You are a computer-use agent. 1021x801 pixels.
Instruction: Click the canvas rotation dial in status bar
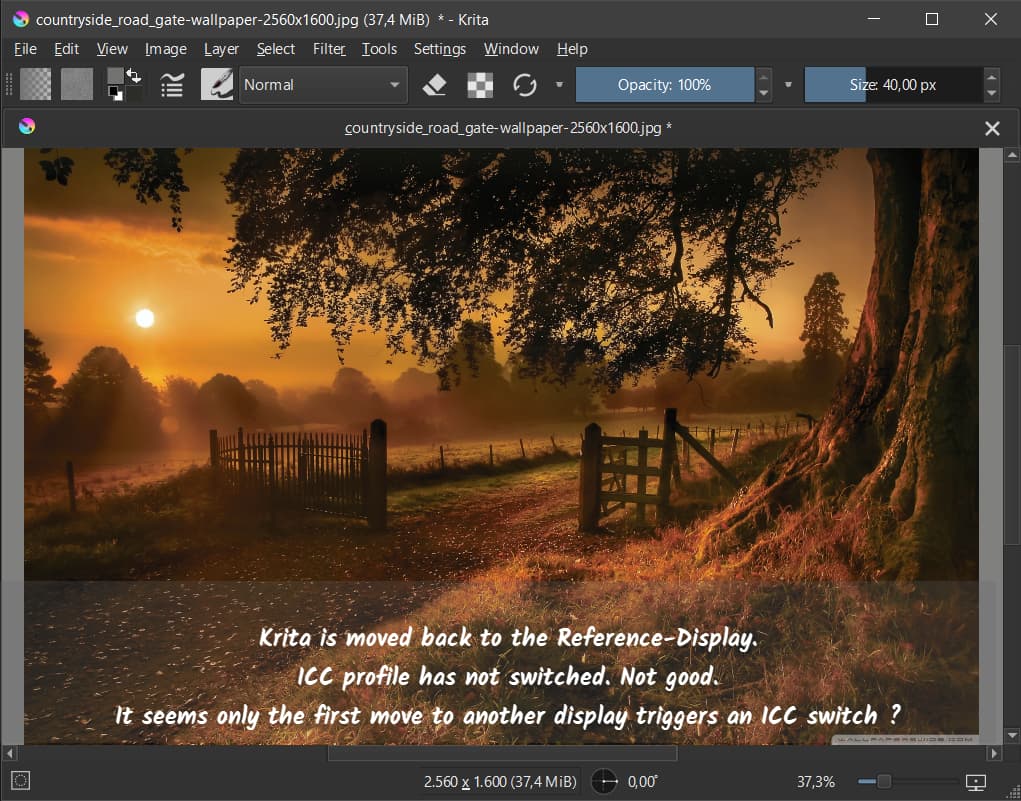[604, 781]
